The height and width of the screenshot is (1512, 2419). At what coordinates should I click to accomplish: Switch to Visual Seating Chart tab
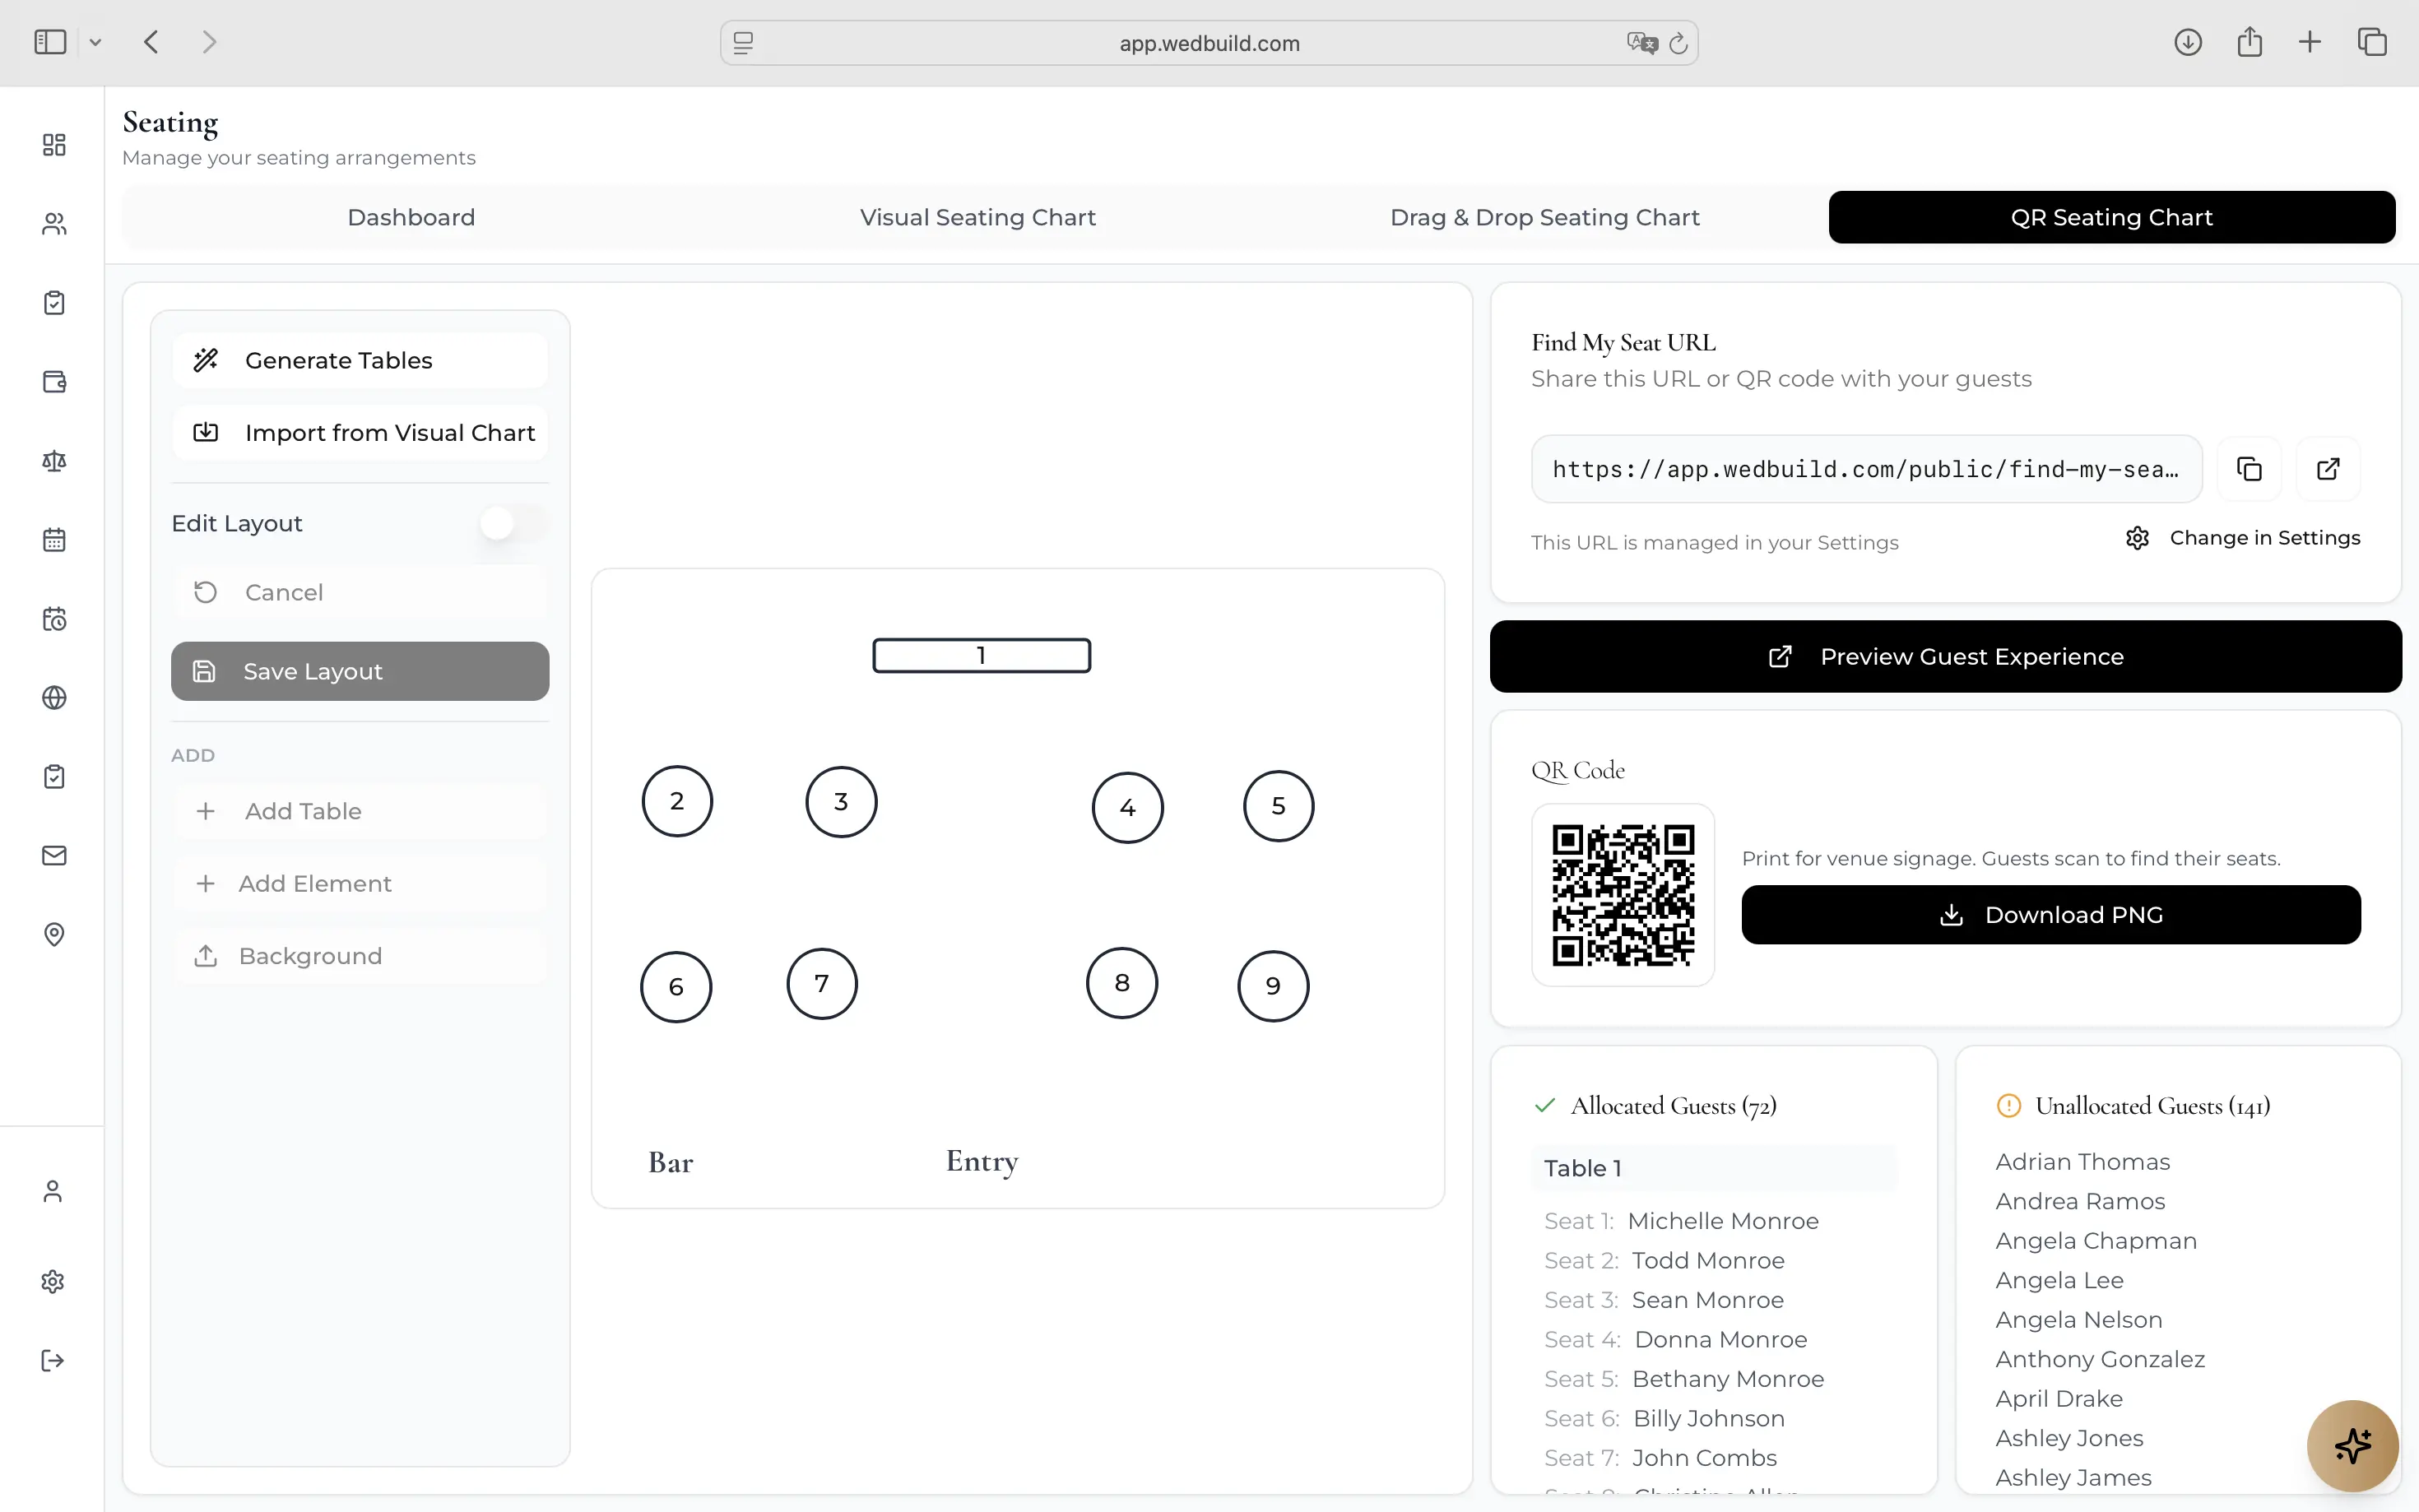(977, 217)
